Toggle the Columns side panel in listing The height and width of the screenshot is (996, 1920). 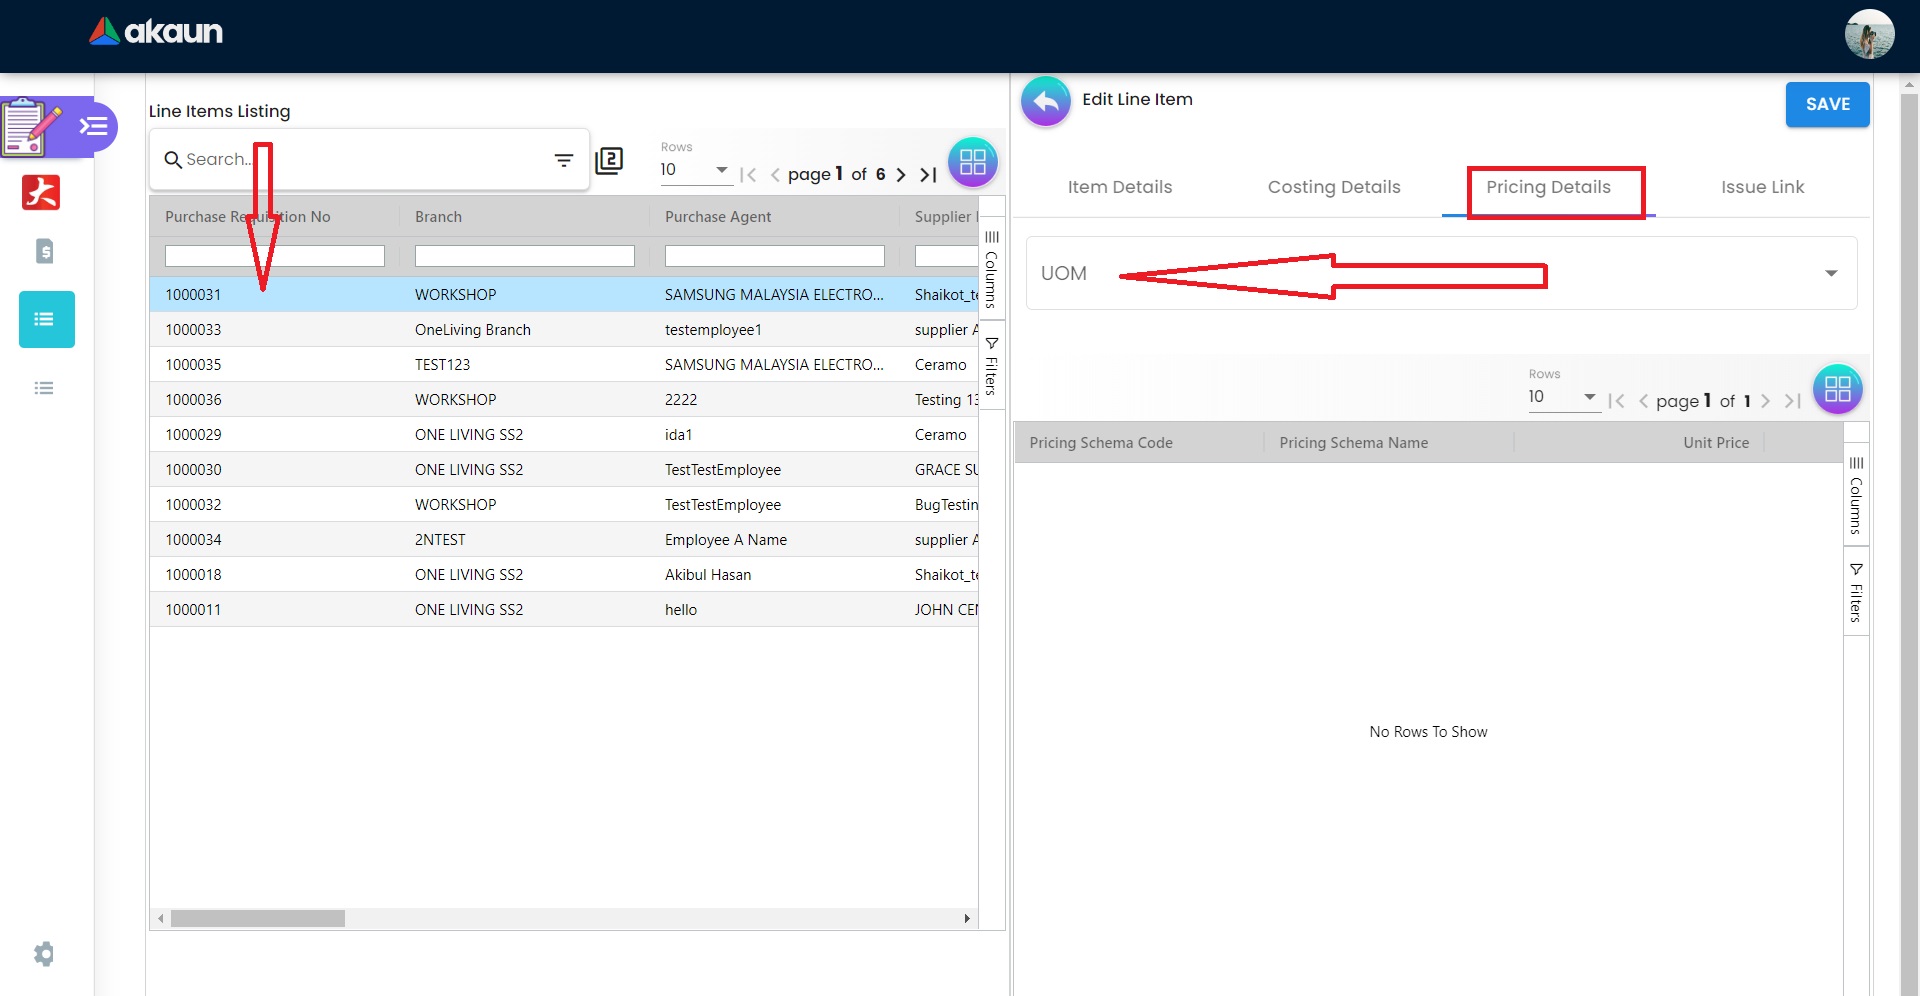[991, 269]
